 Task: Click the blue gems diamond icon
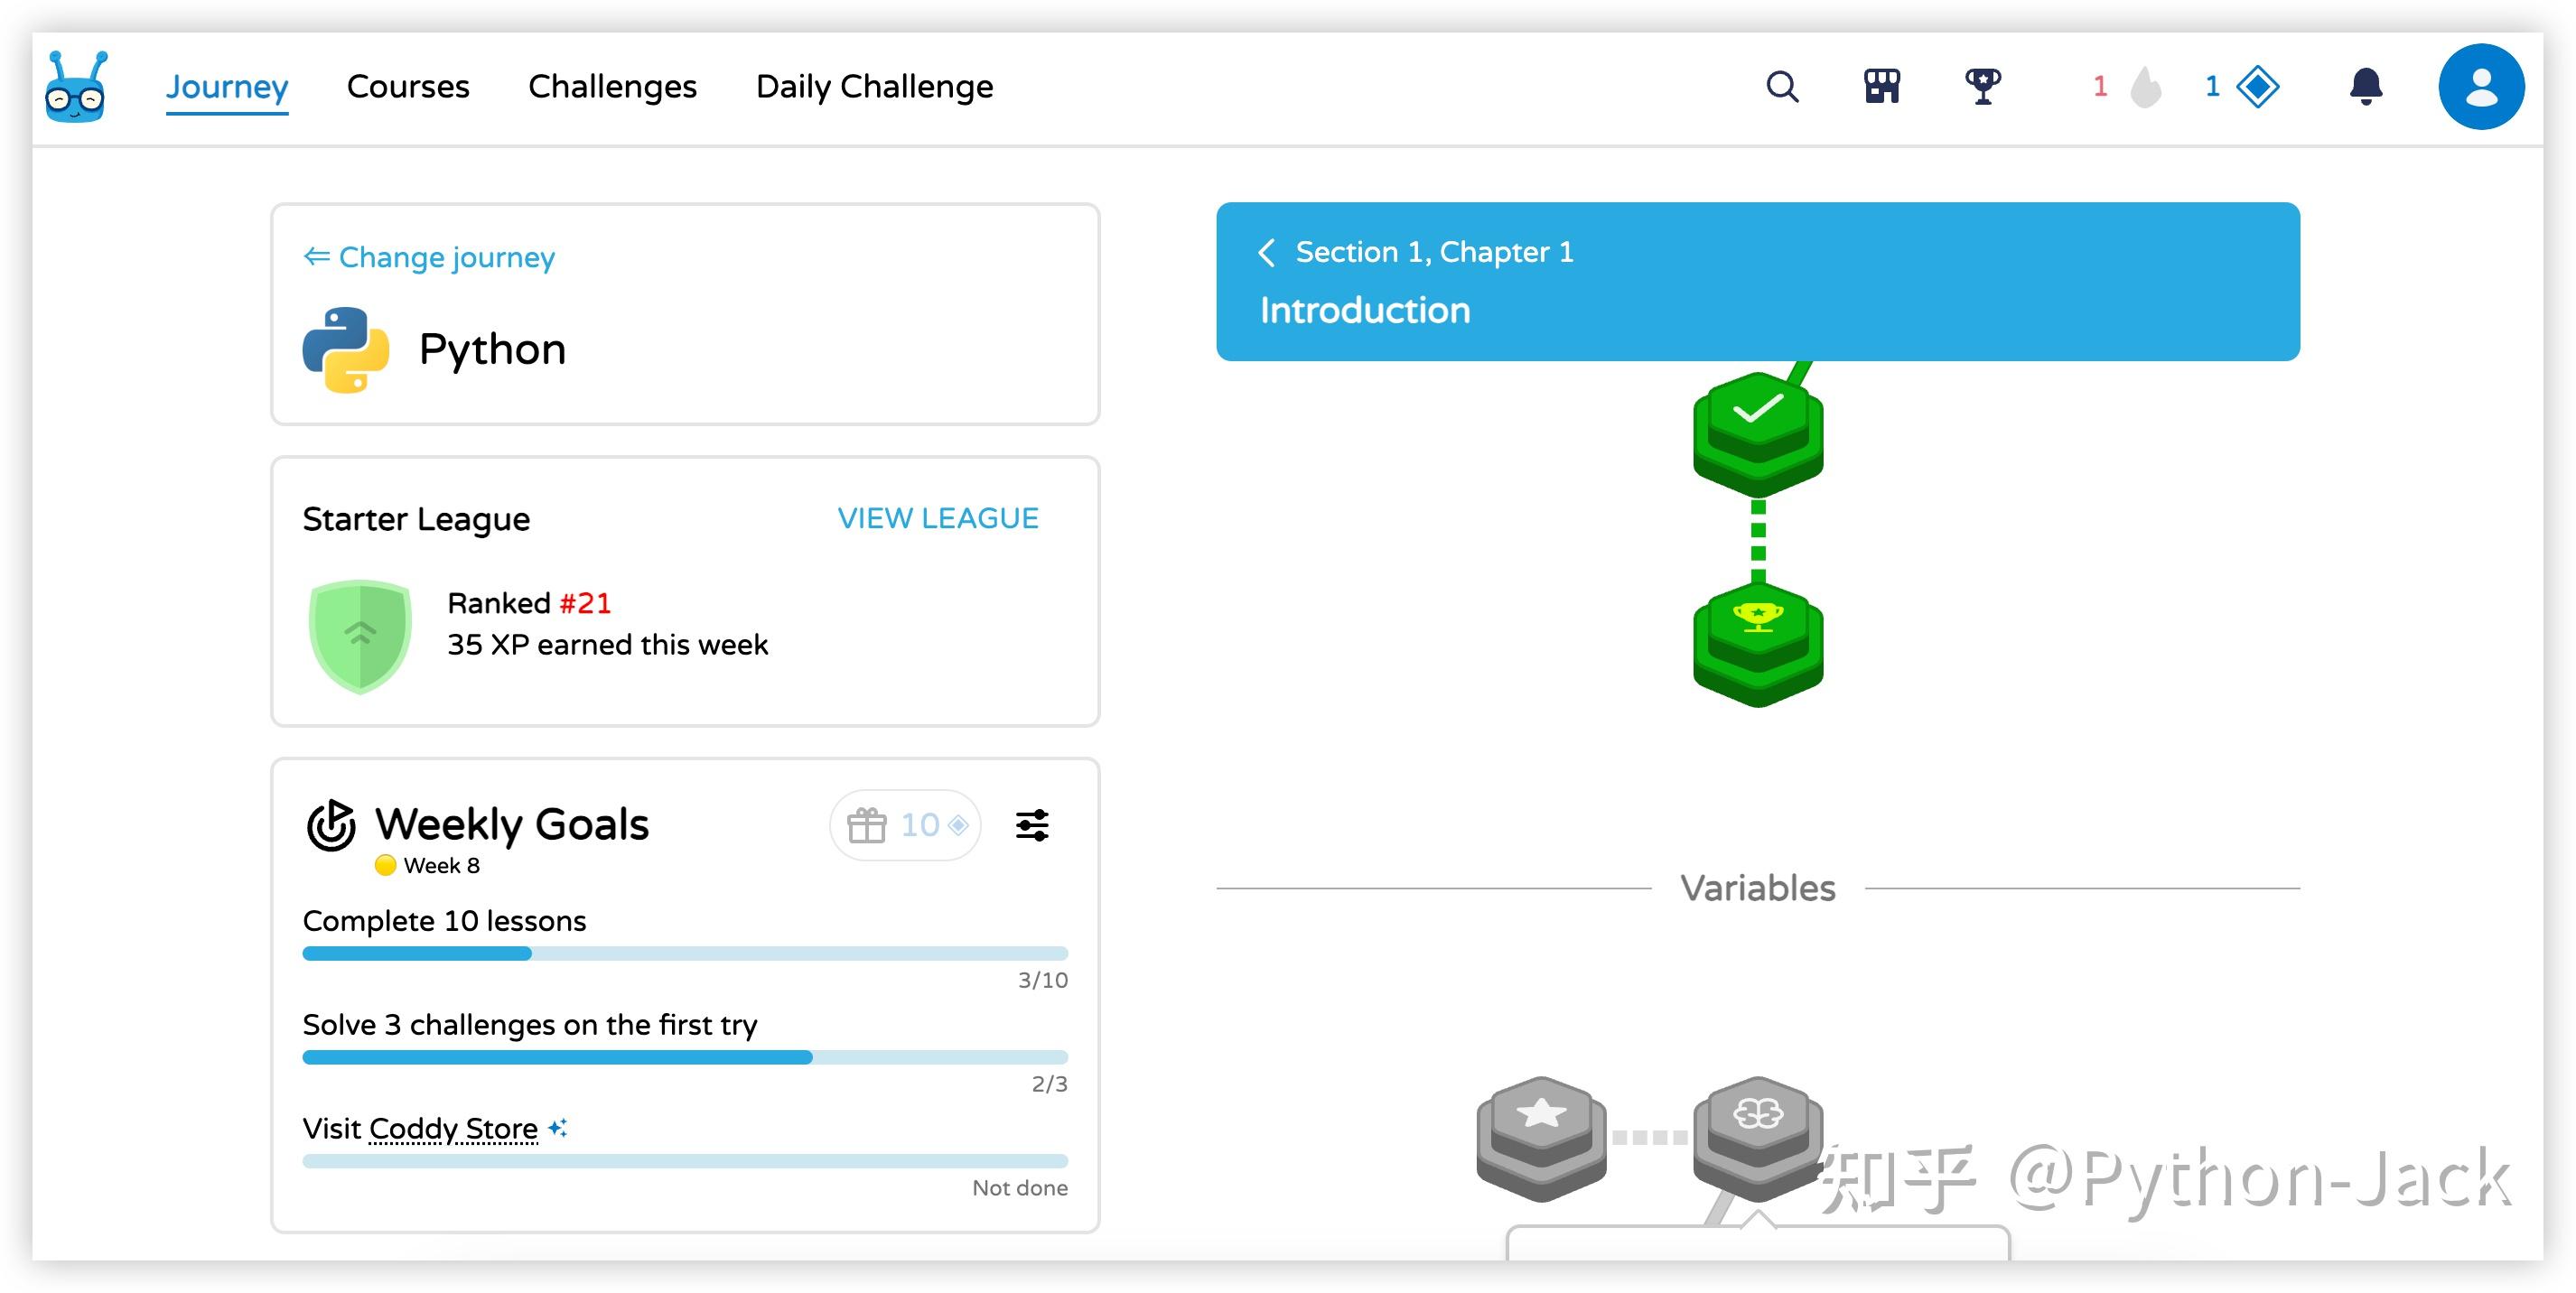tap(2257, 87)
